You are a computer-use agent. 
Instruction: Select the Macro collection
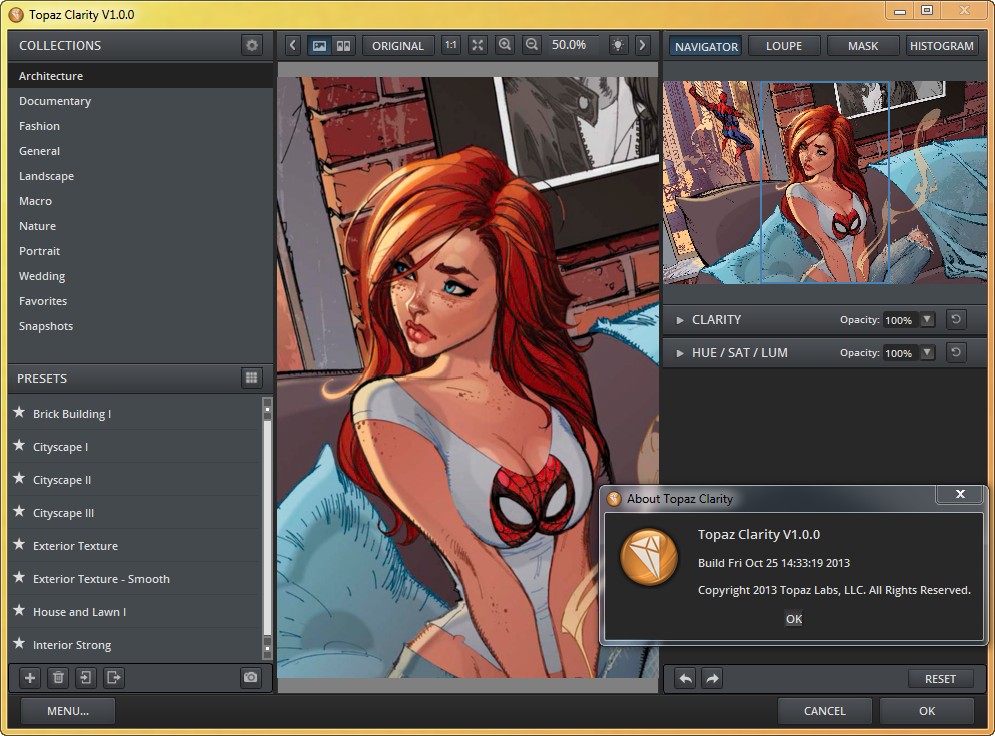[140, 200]
